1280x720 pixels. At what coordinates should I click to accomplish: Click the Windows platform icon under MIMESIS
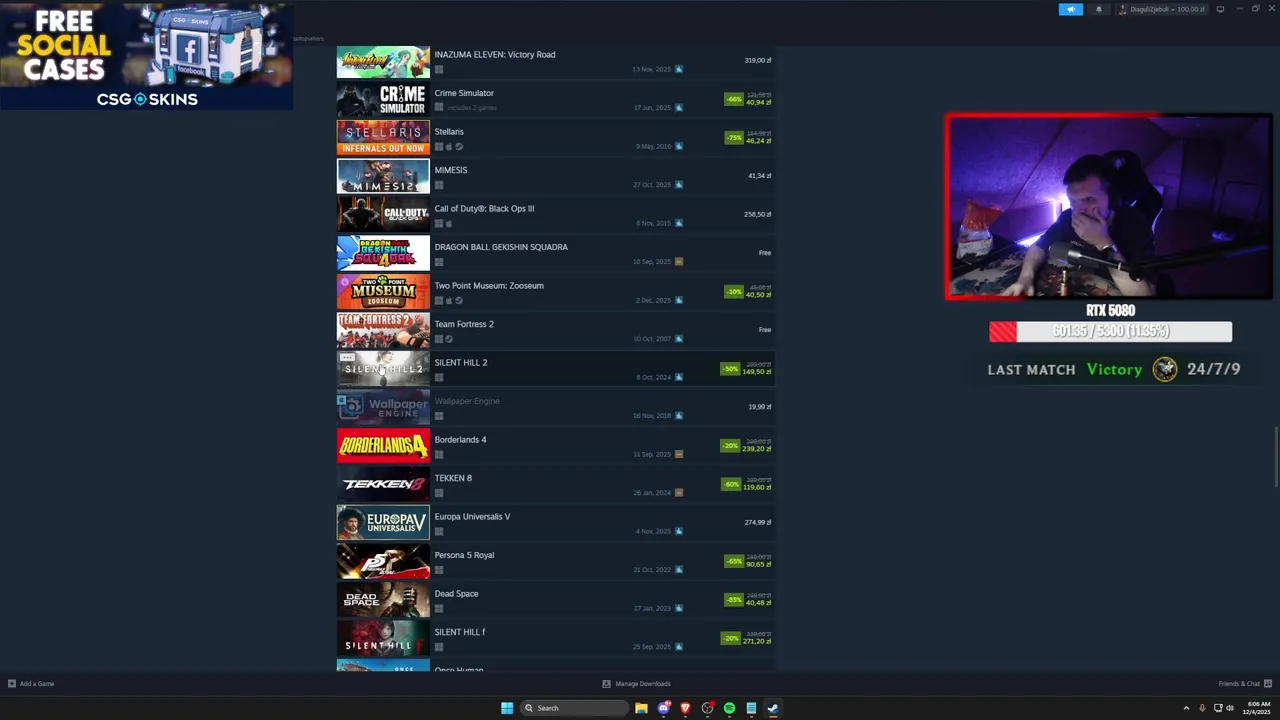click(x=438, y=185)
